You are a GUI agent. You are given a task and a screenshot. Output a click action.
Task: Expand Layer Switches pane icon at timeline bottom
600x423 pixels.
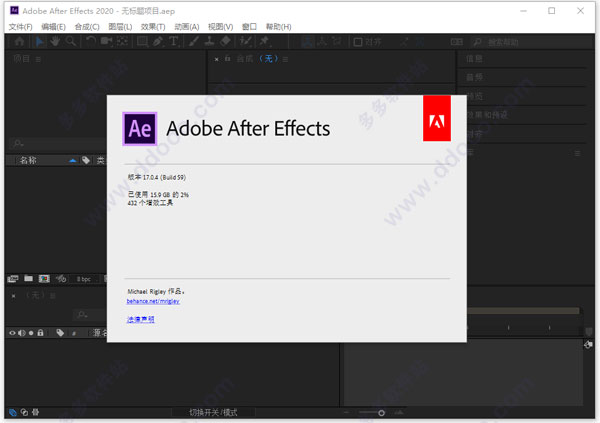point(13,412)
